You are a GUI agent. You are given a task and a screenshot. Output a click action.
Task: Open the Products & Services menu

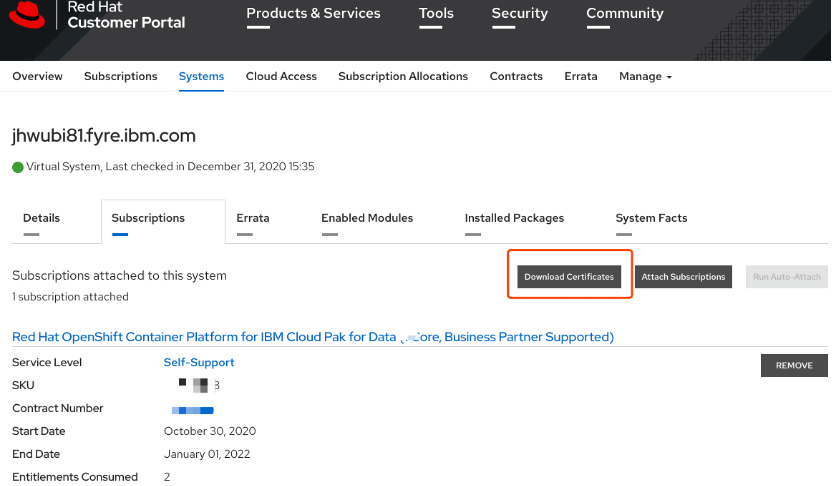(x=313, y=13)
